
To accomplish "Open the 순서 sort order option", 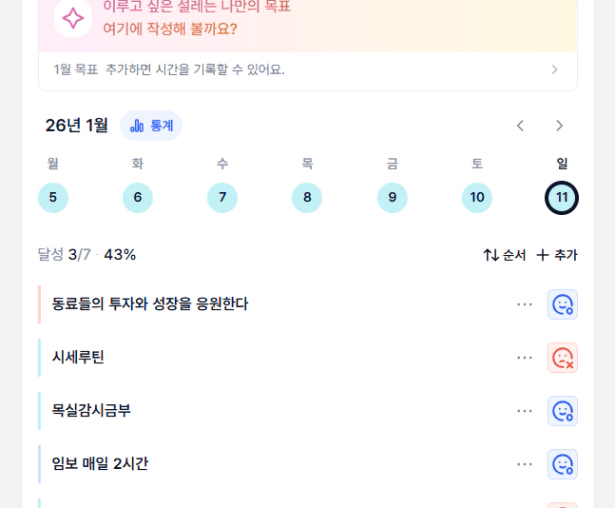I will tap(505, 255).
